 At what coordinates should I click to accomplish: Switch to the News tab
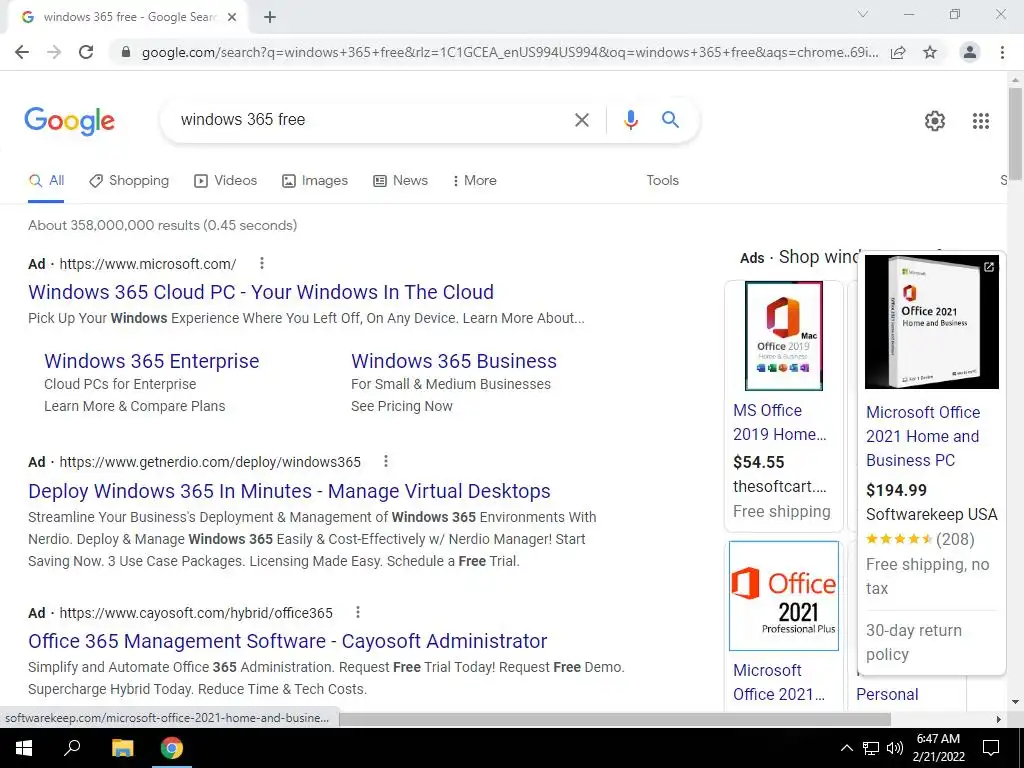pyautogui.click(x=400, y=180)
